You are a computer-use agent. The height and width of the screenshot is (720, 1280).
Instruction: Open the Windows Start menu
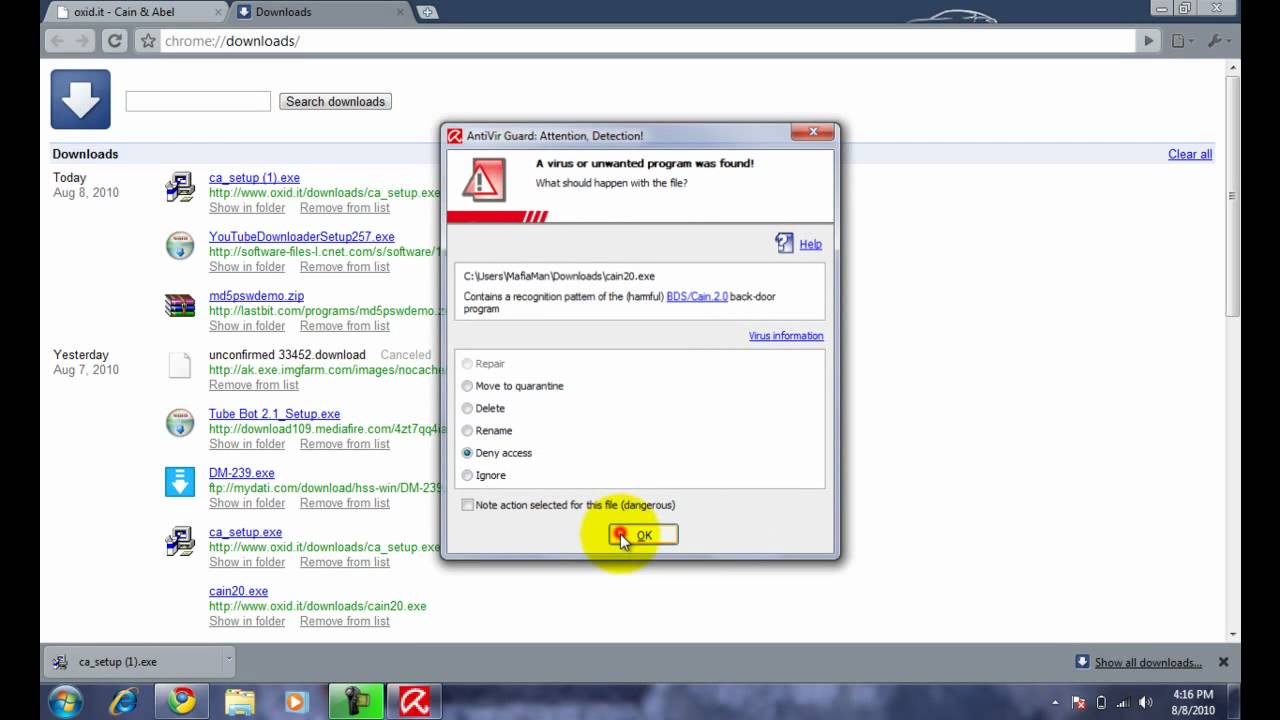click(65, 701)
